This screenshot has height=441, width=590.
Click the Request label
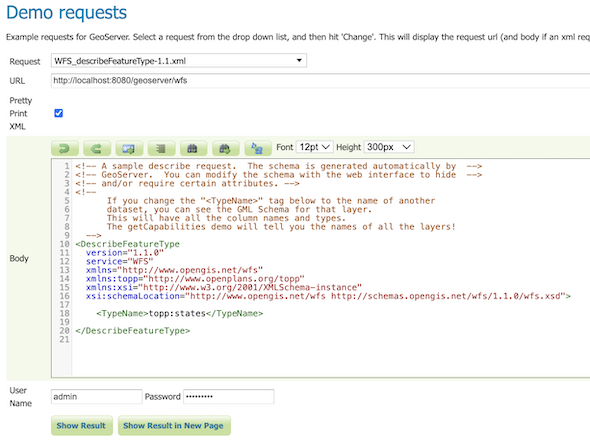tap(25, 61)
